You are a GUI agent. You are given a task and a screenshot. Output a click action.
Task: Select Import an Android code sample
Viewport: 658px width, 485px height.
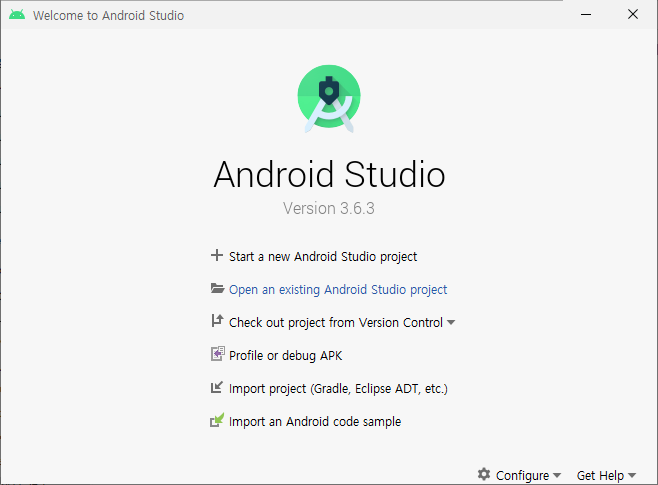(315, 421)
